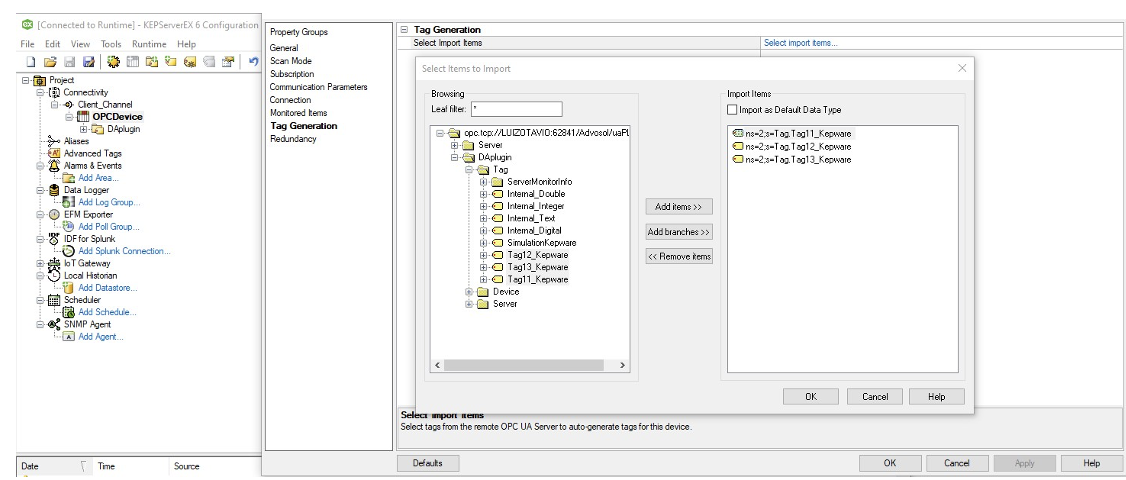The height and width of the screenshot is (480, 1126).
Task: Collapse the Tag Generation property section
Action: click(x=404, y=30)
